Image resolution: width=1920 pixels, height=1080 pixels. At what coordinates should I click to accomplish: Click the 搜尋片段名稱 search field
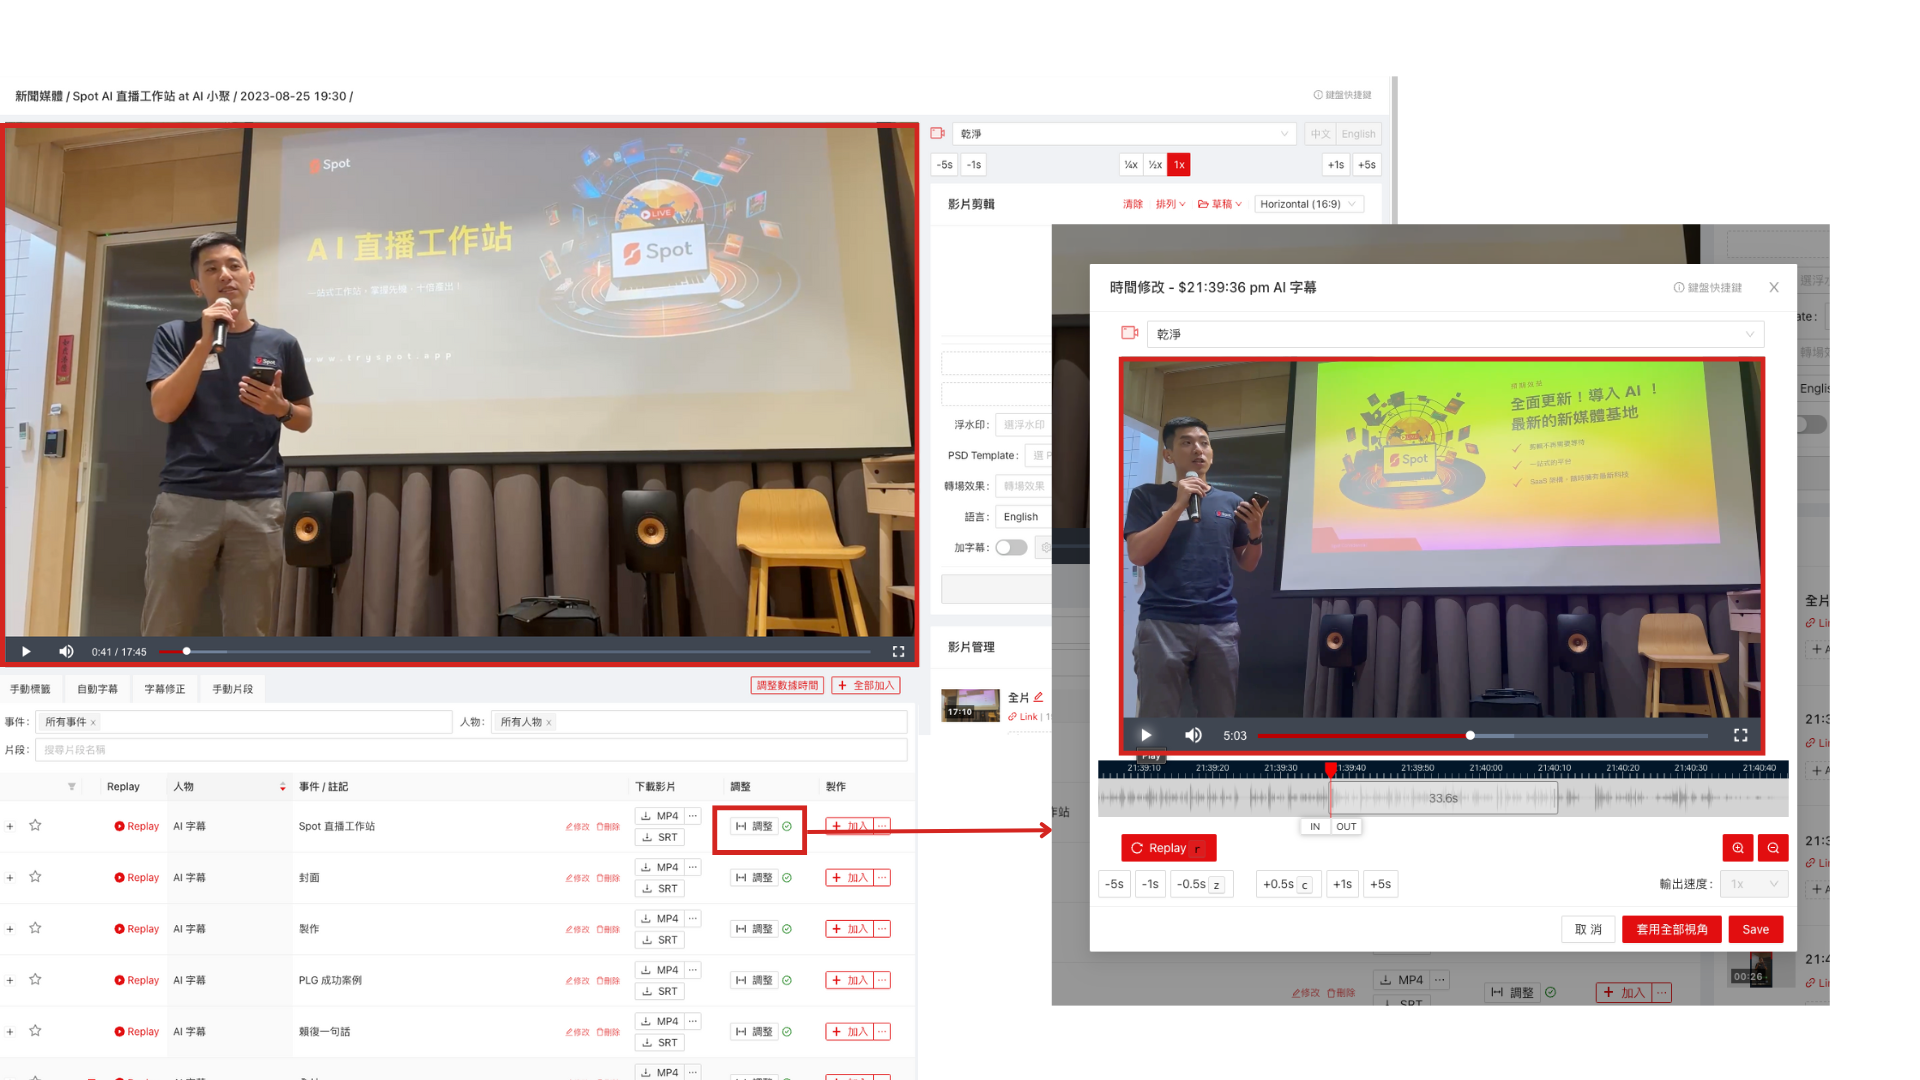[471, 750]
